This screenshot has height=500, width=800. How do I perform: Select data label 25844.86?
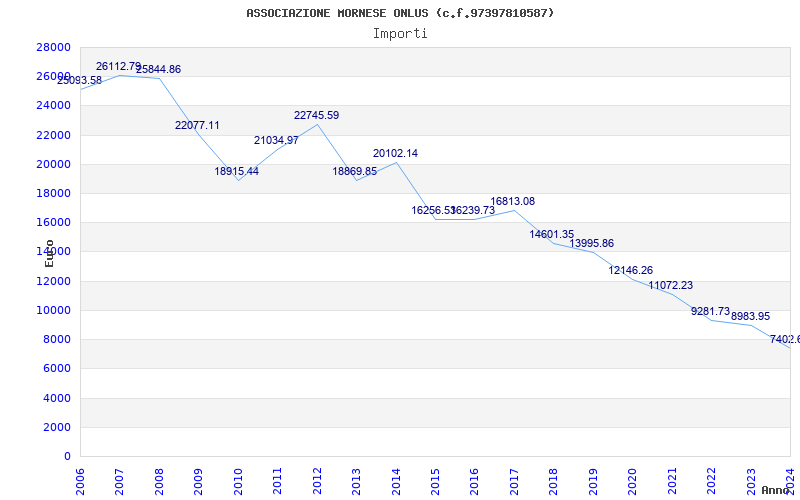158,69
